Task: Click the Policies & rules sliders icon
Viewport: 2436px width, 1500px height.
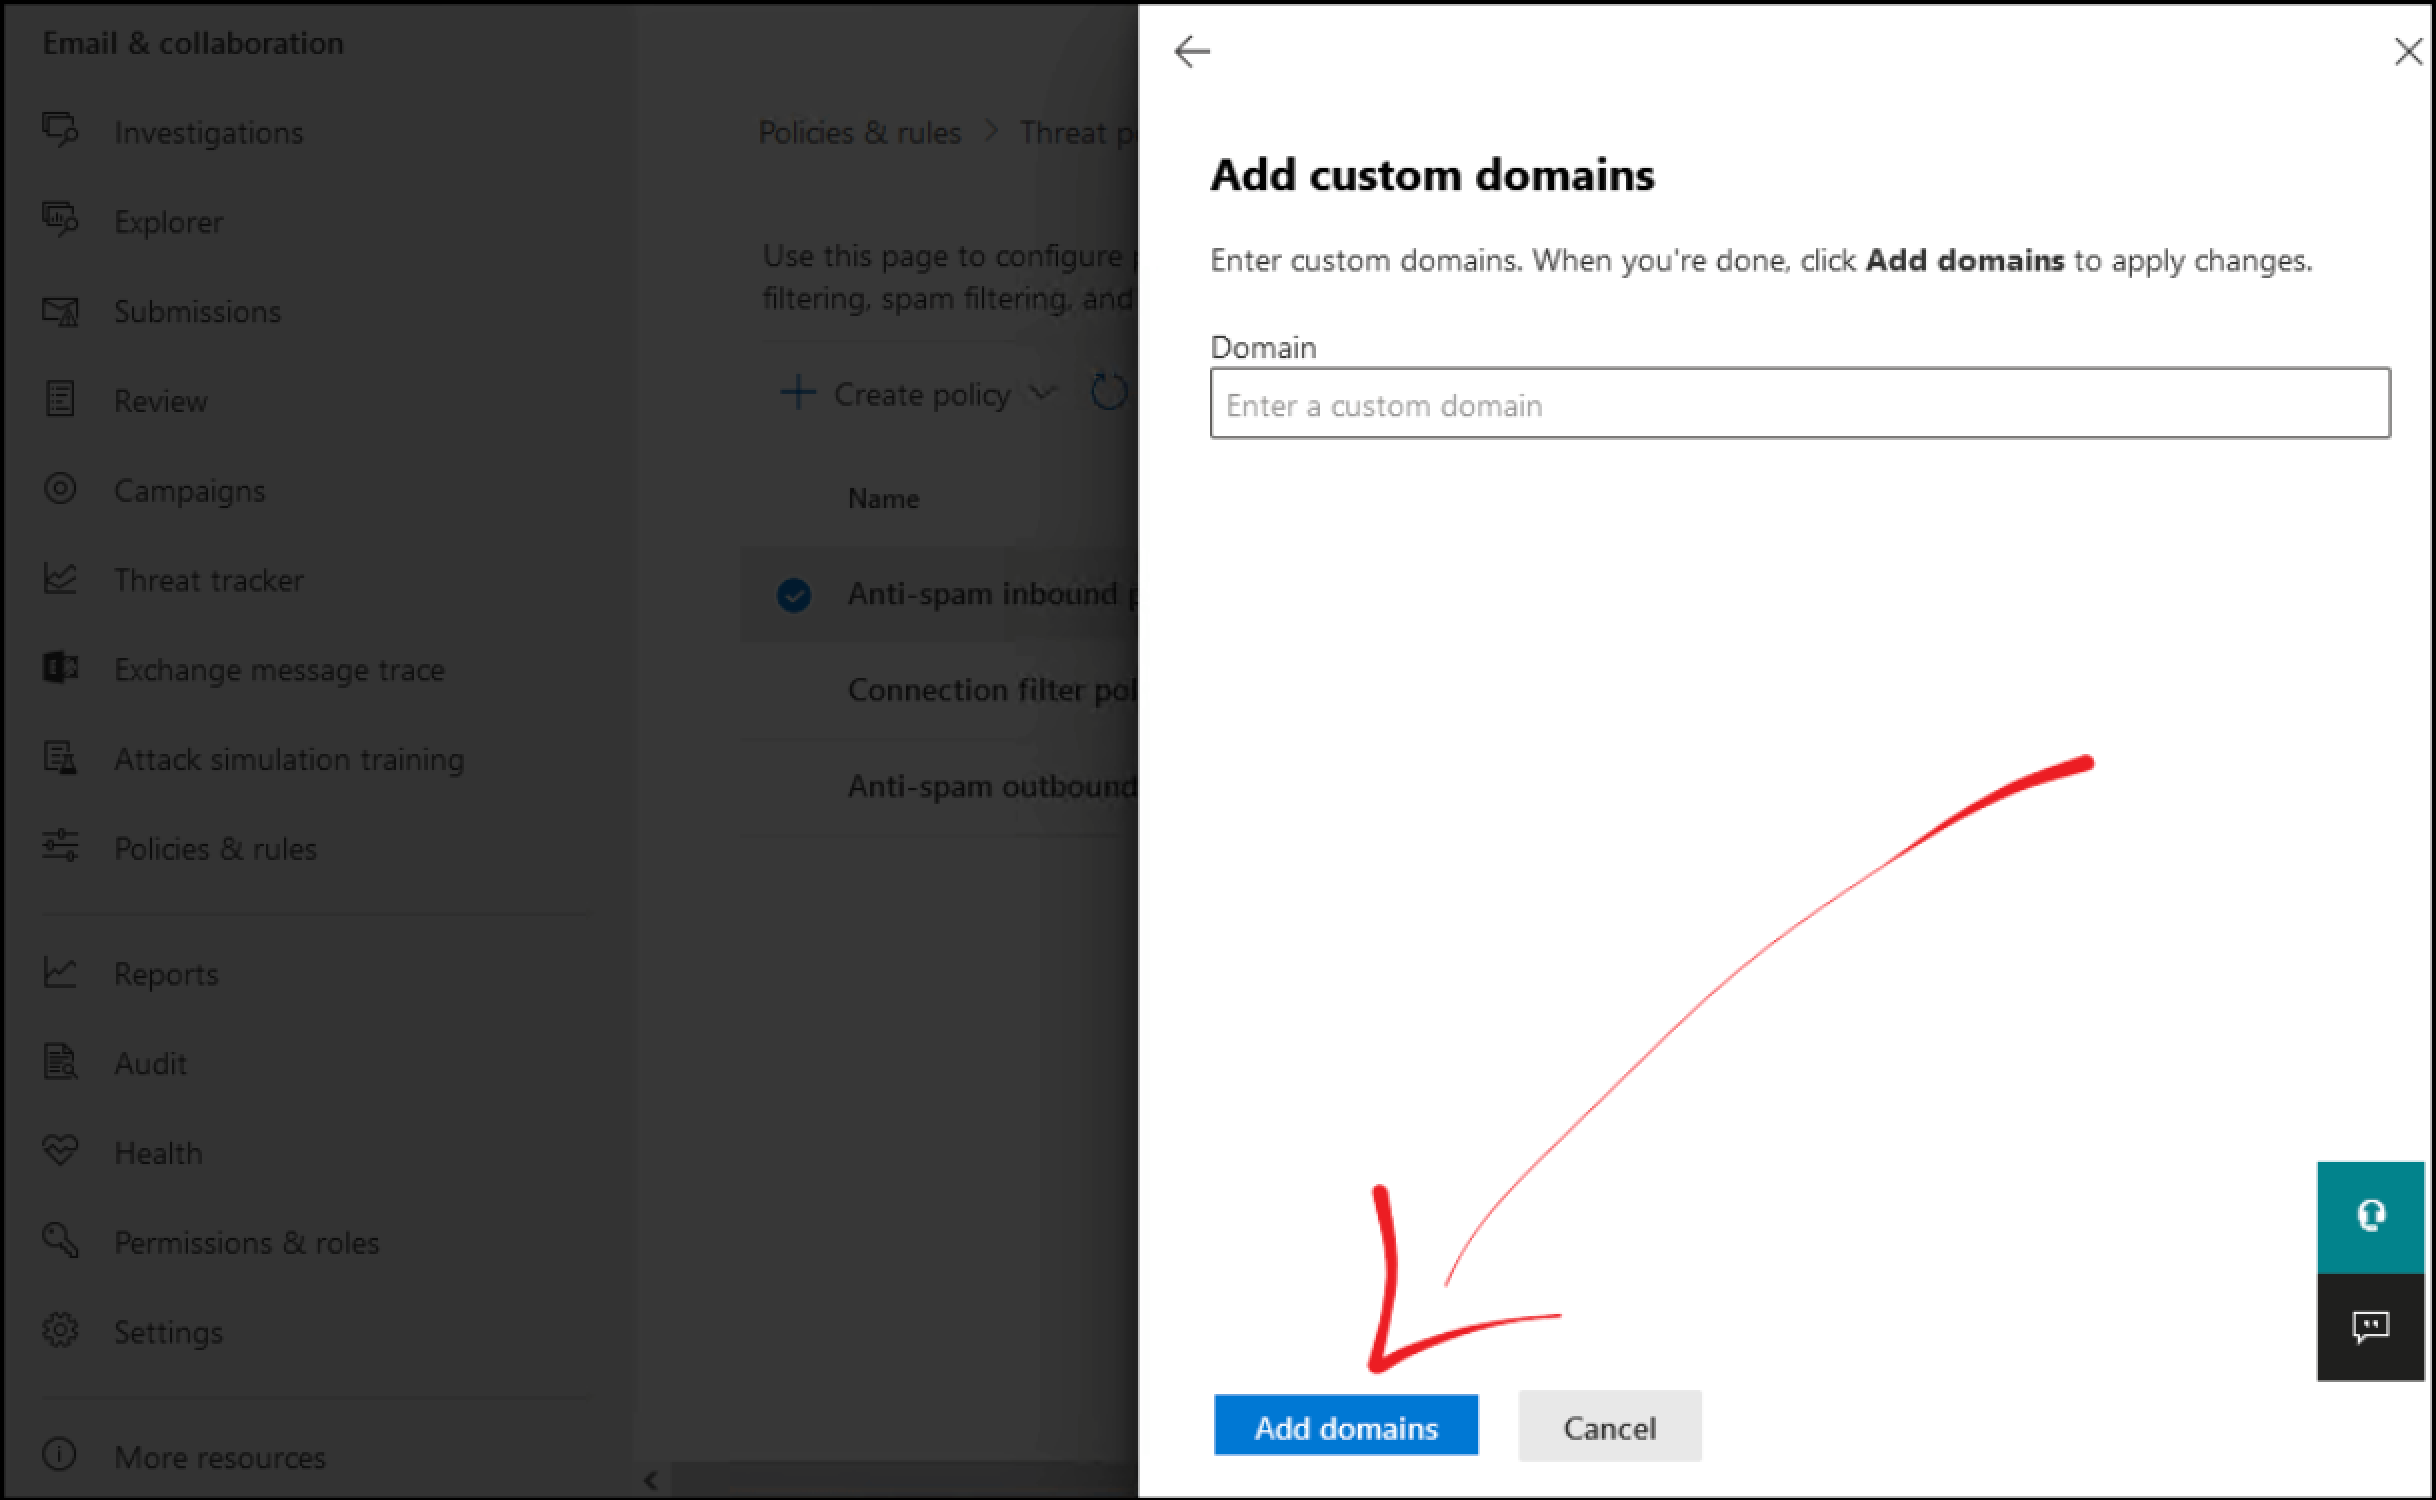Action: click(x=60, y=846)
